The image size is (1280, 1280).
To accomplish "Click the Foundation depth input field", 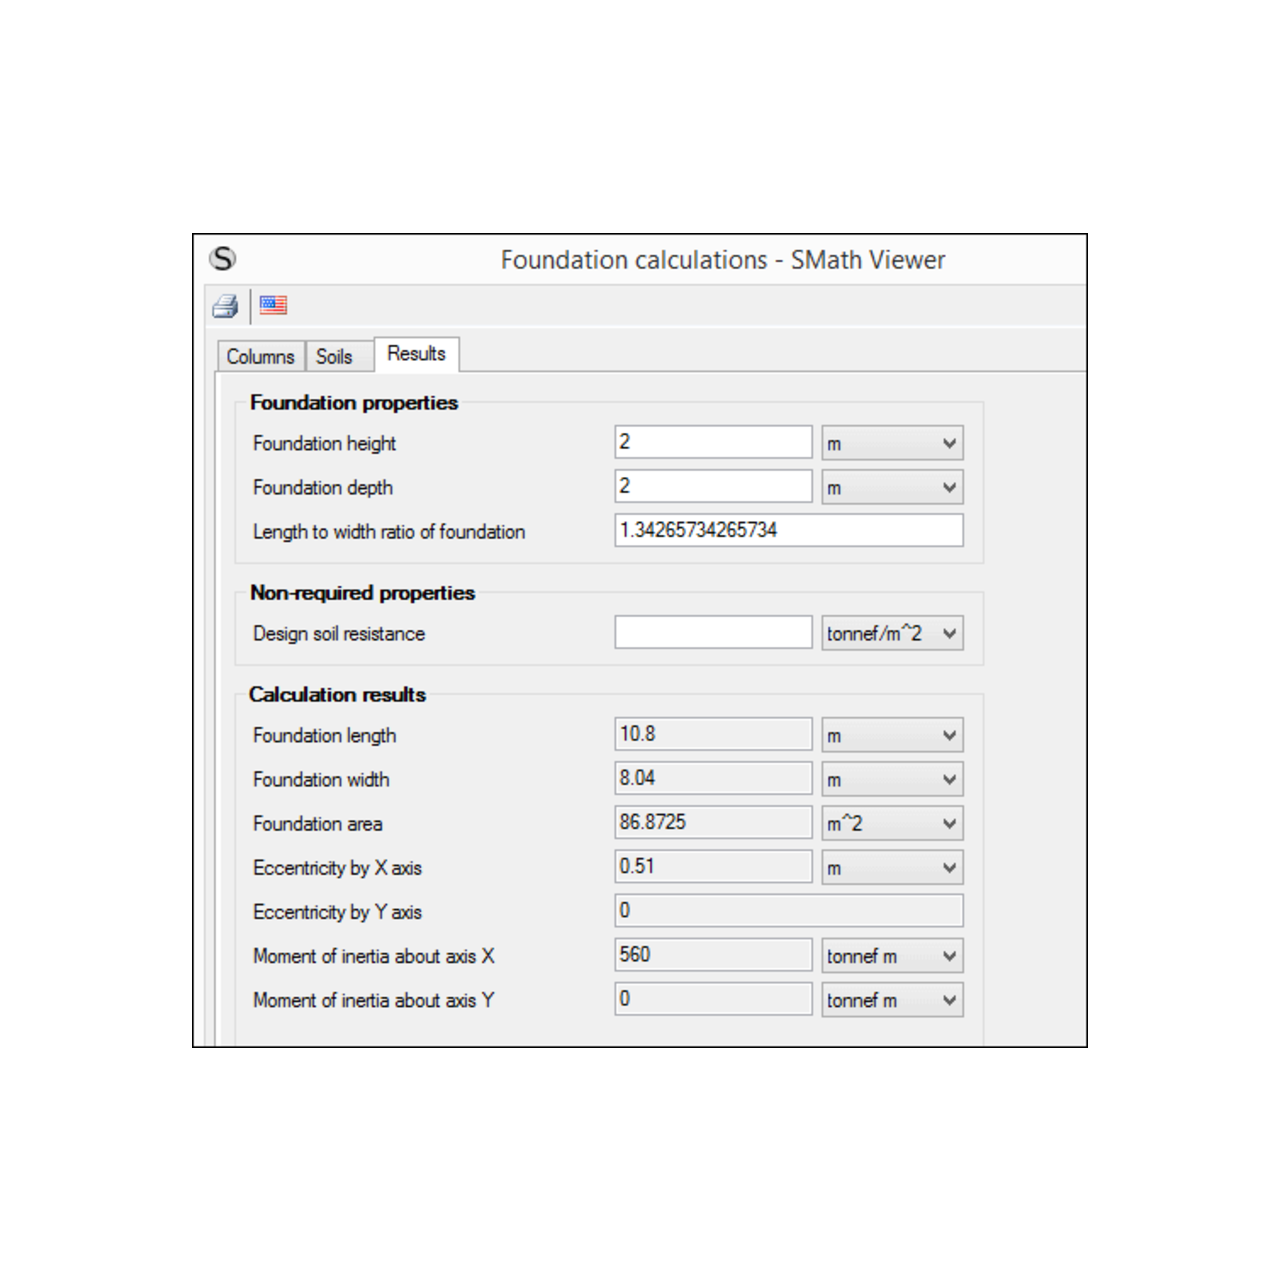I will 713,486.
